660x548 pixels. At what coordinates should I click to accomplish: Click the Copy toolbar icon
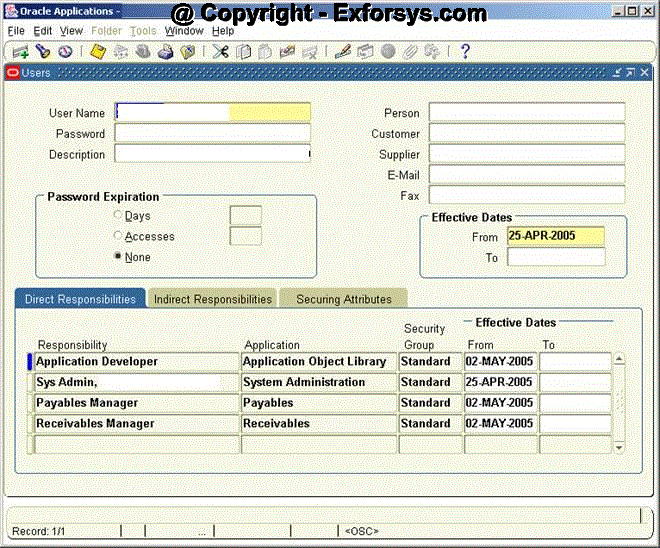tap(244, 51)
